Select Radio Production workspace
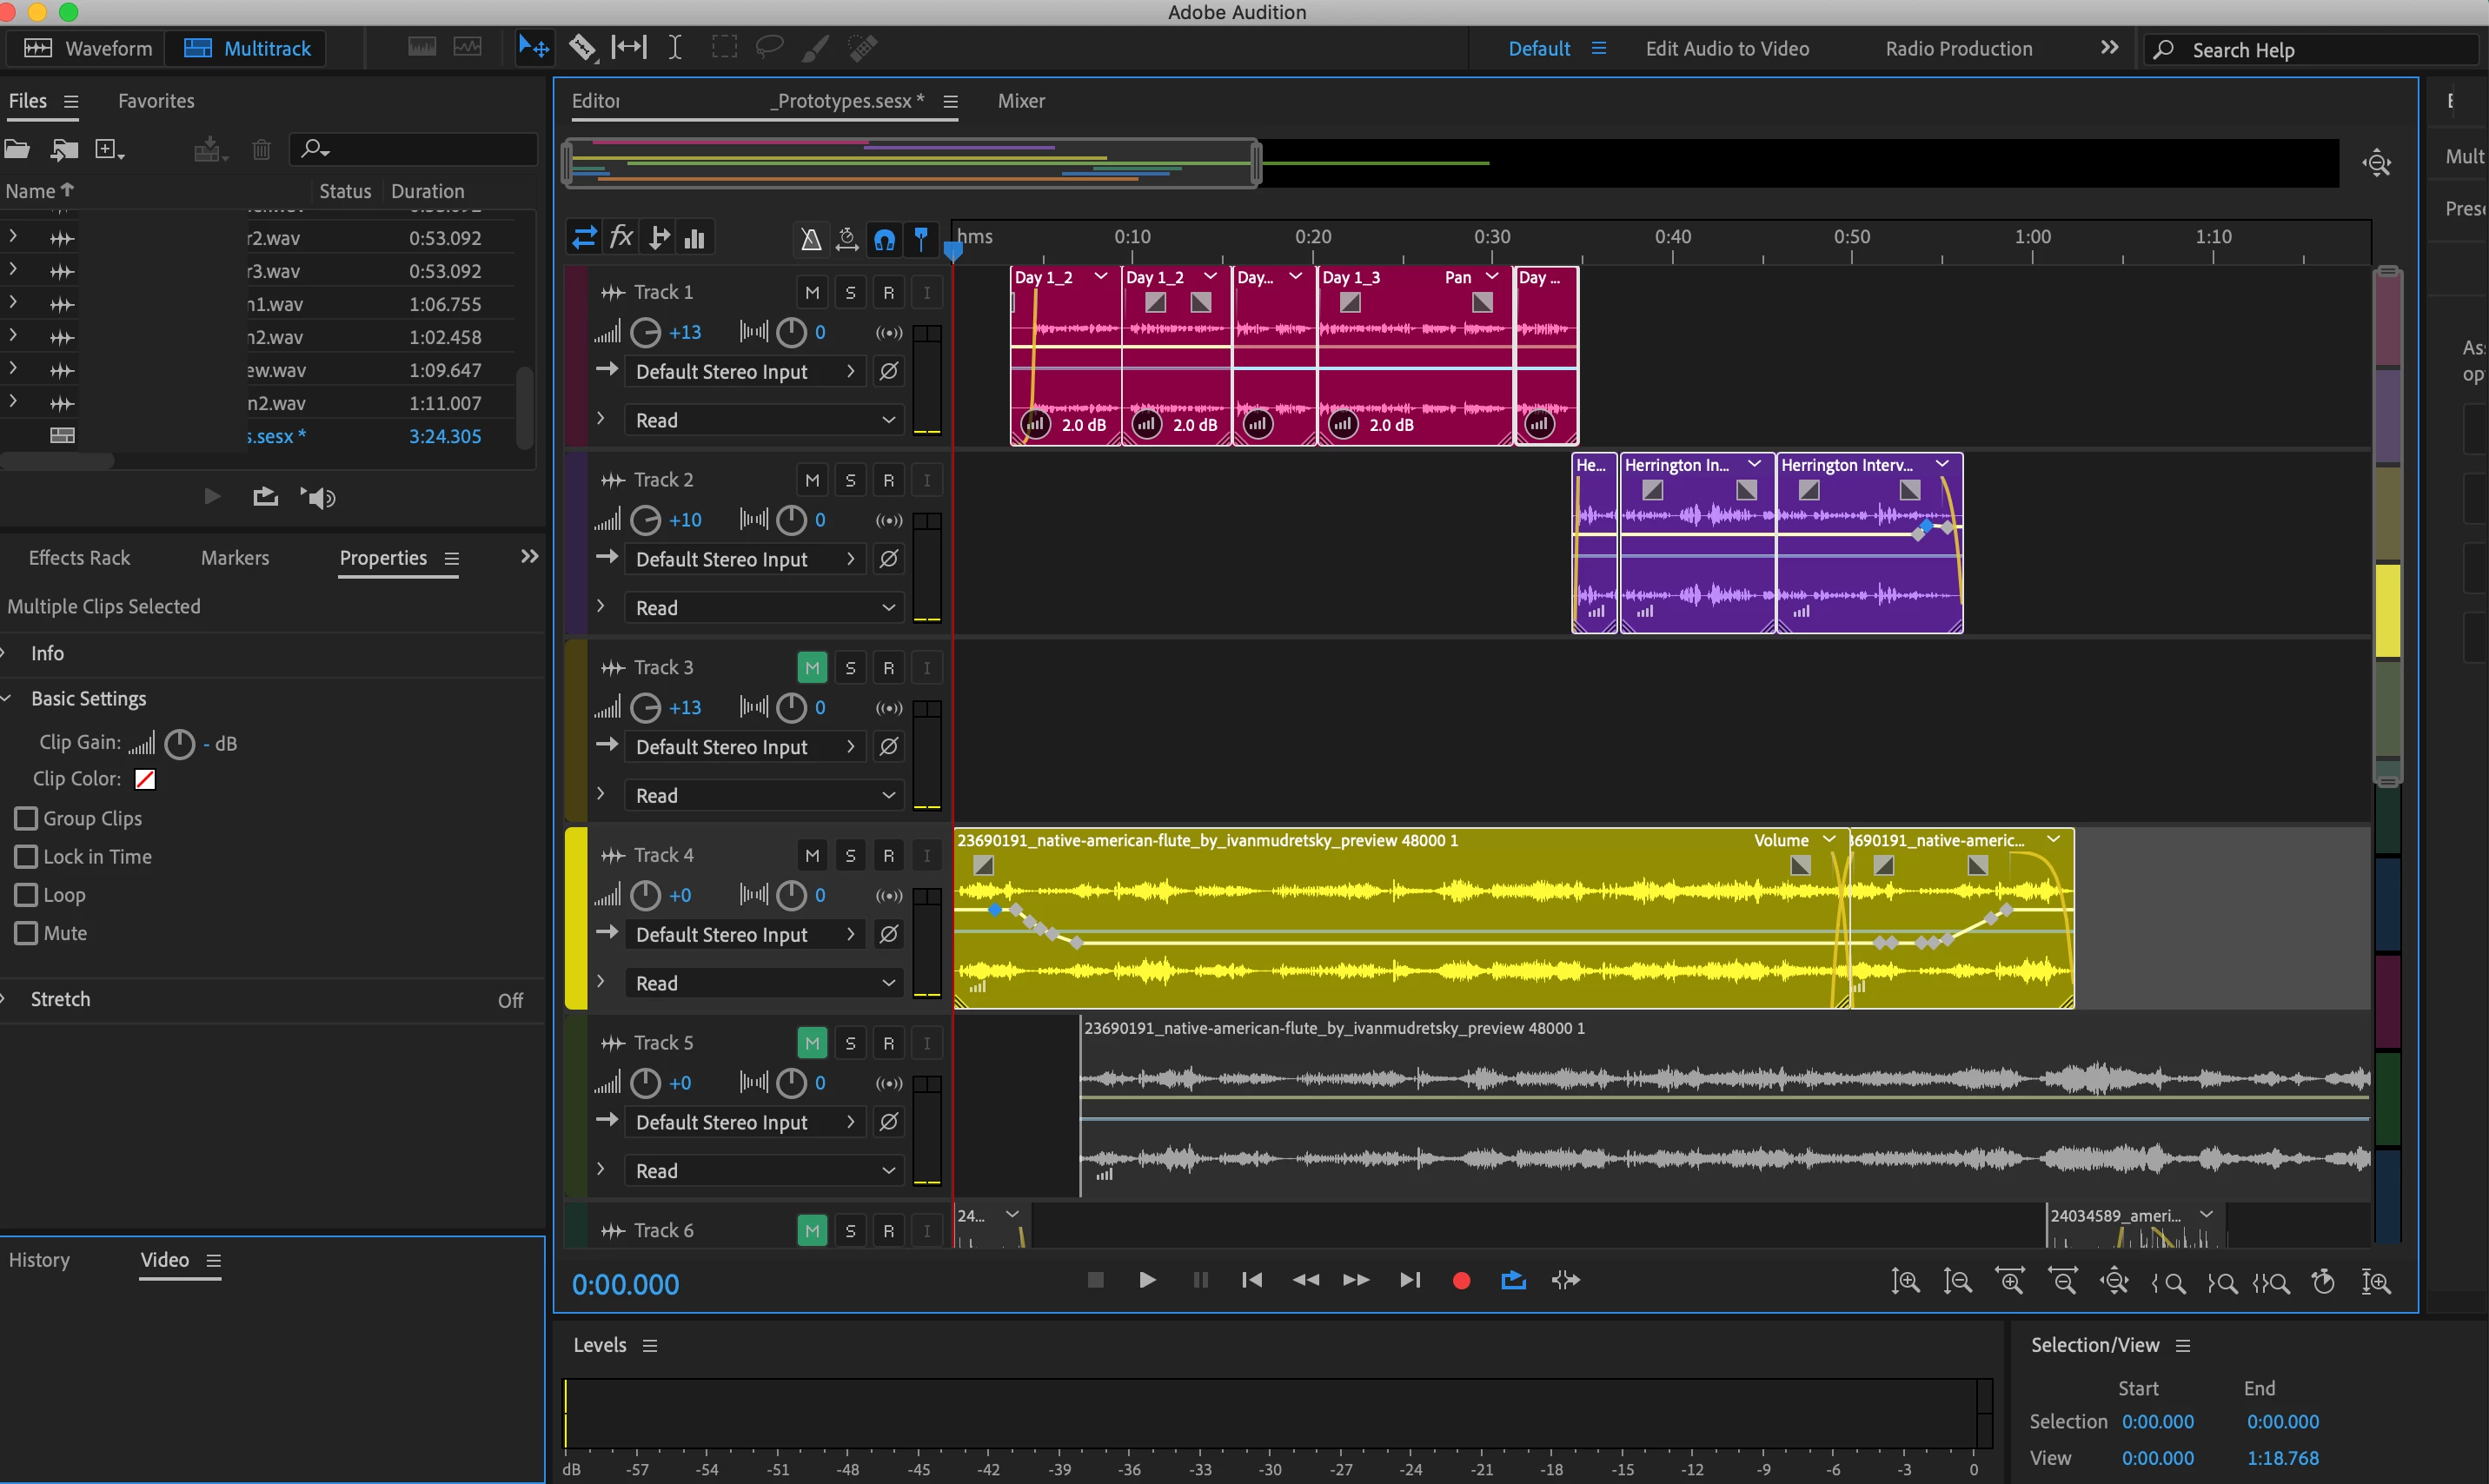The image size is (2489, 1484). point(1958,48)
